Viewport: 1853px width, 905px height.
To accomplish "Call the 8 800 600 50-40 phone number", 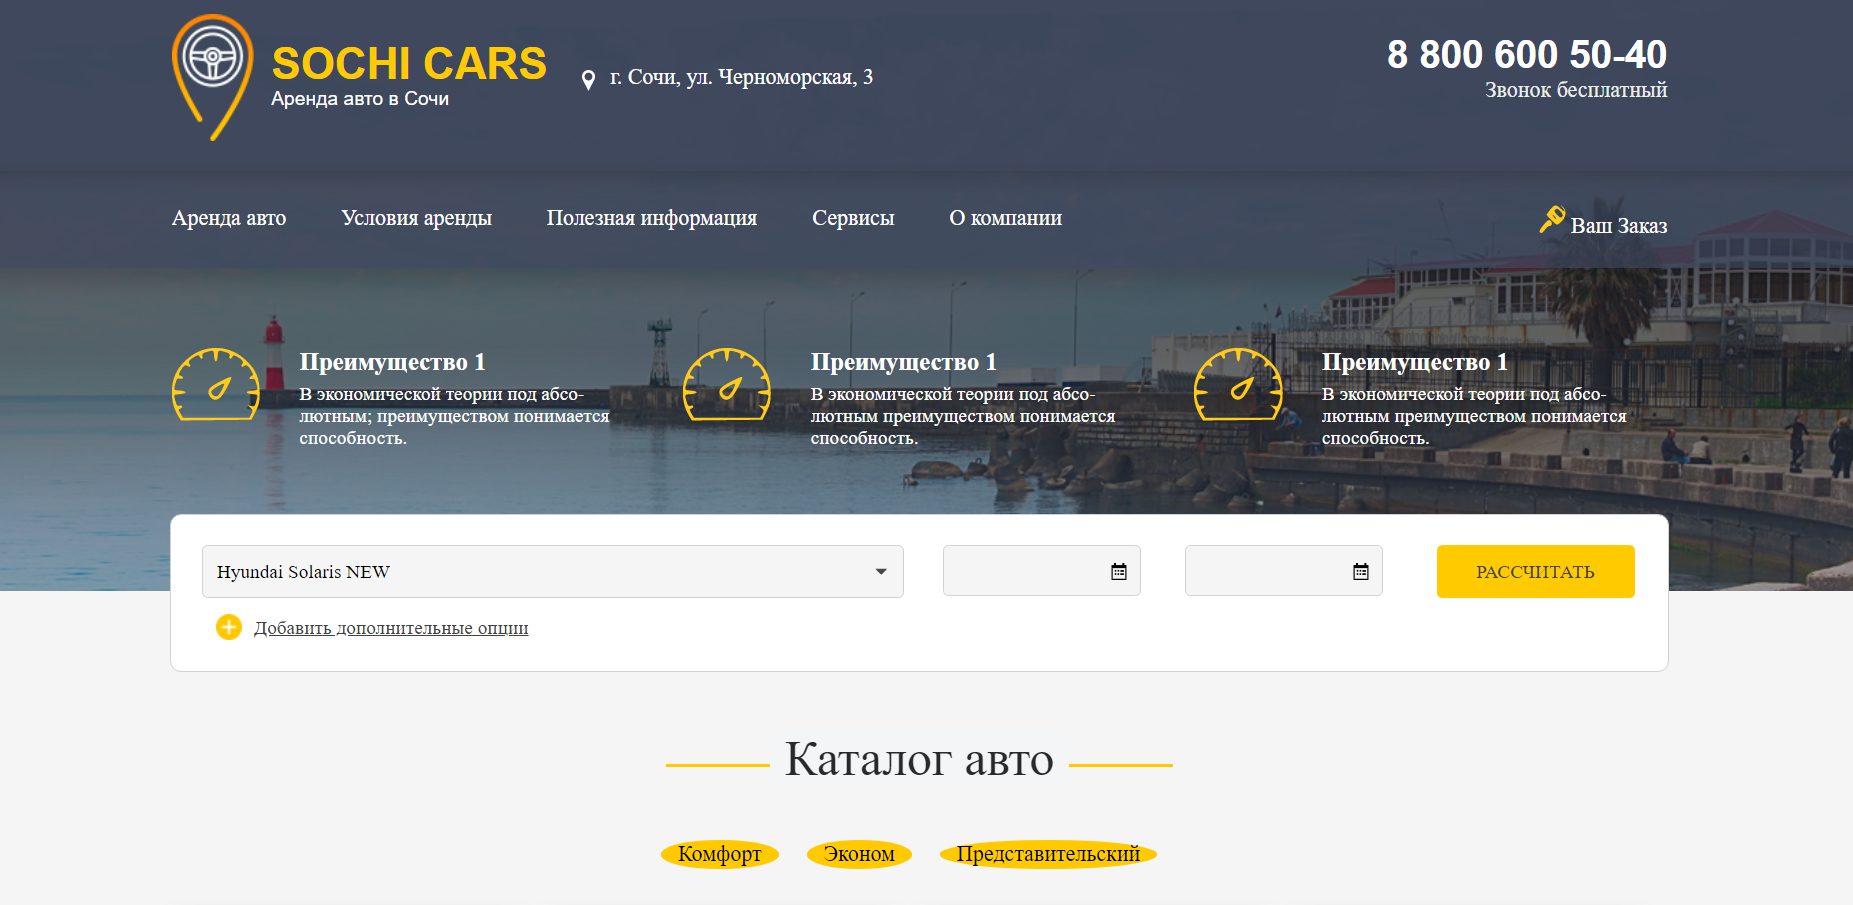I will 1526,55.
